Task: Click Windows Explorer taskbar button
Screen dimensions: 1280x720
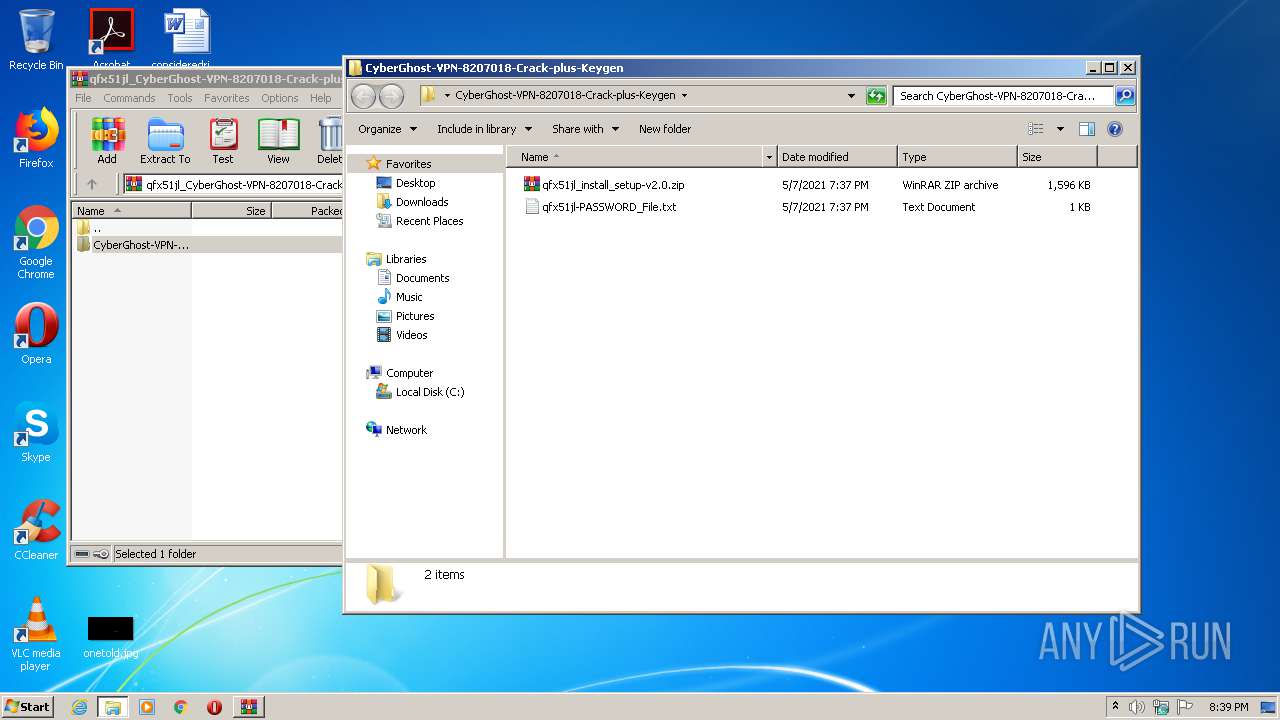Action: [x=112, y=707]
